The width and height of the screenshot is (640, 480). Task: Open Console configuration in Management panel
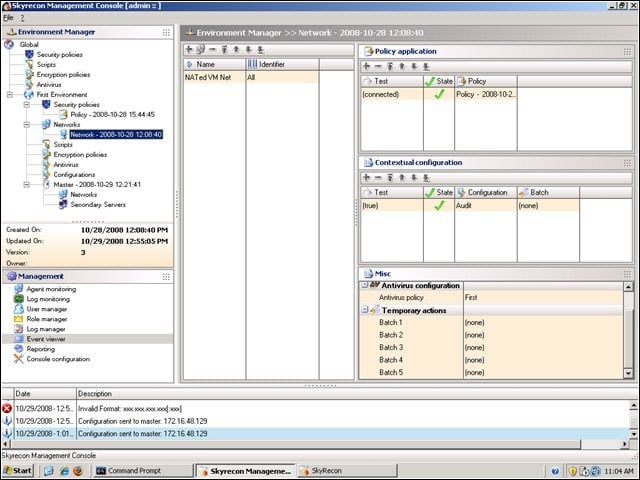(58, 359)
